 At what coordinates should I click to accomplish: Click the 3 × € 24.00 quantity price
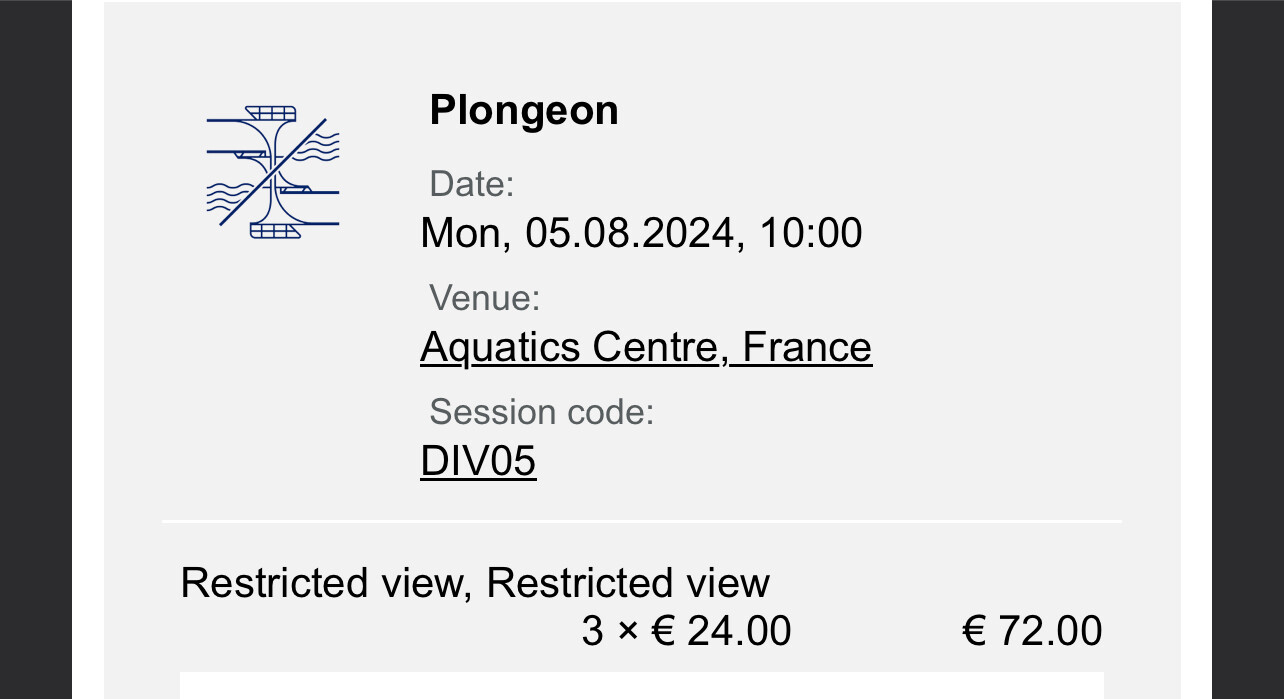click(686, 631)
